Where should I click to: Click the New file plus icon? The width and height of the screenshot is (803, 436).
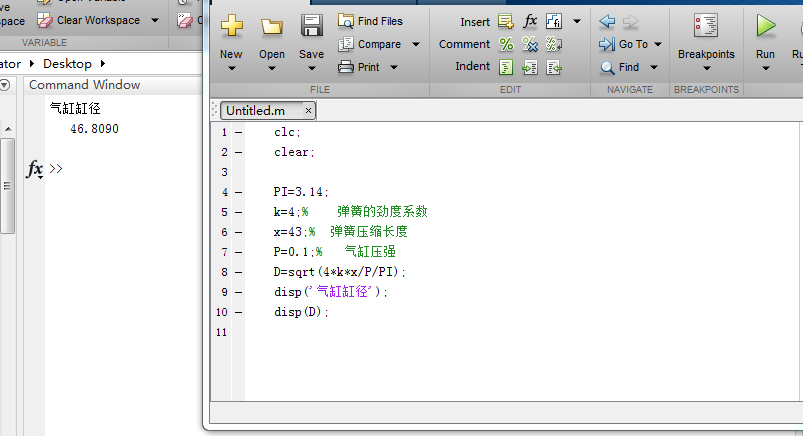click(x=231, y=25)
